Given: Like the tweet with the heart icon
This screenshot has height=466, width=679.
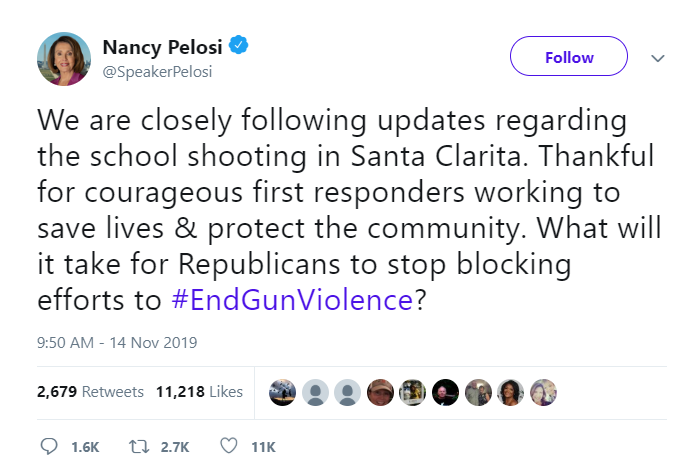Looking at the screenshot, I should (227, 446).
